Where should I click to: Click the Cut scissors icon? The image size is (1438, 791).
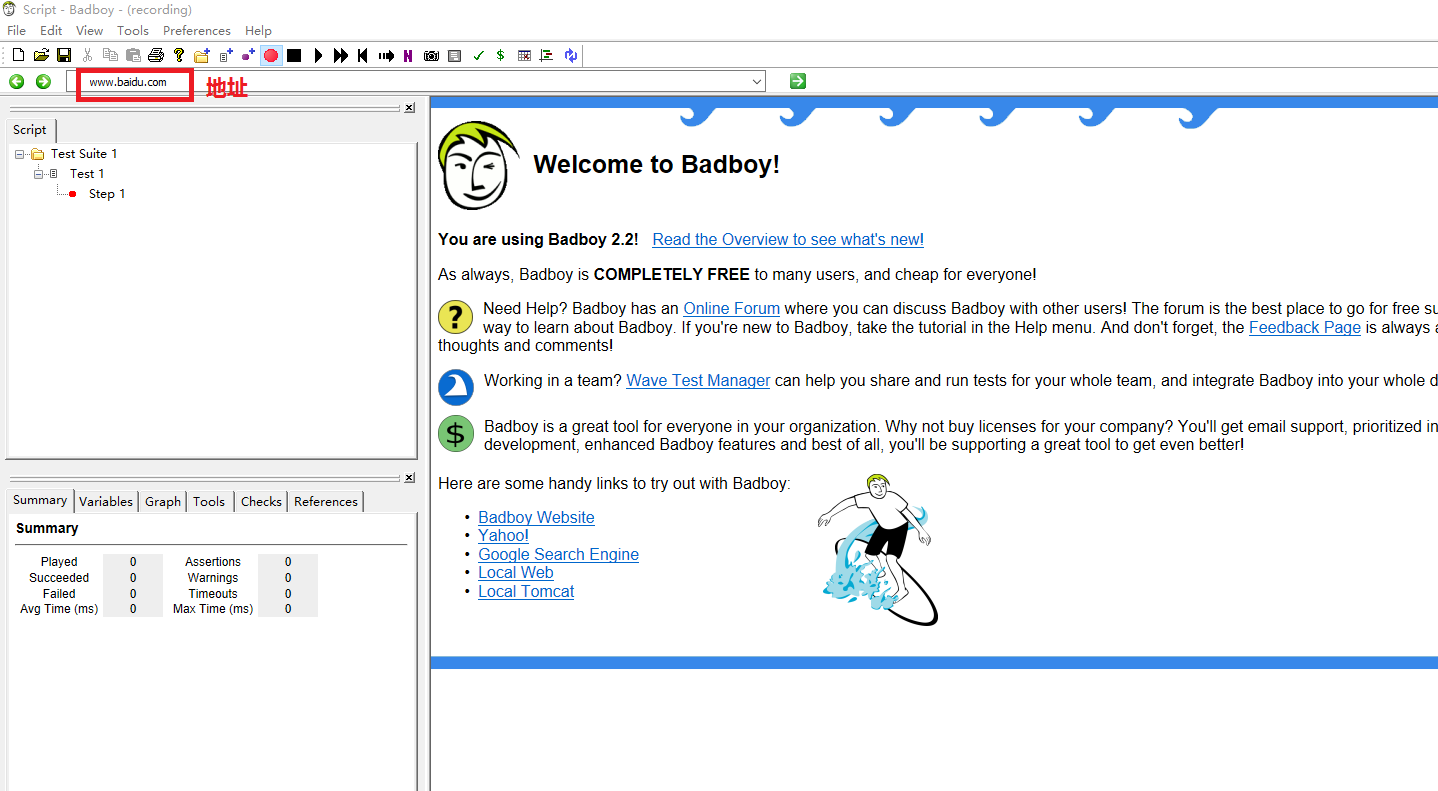pos(88,55)
